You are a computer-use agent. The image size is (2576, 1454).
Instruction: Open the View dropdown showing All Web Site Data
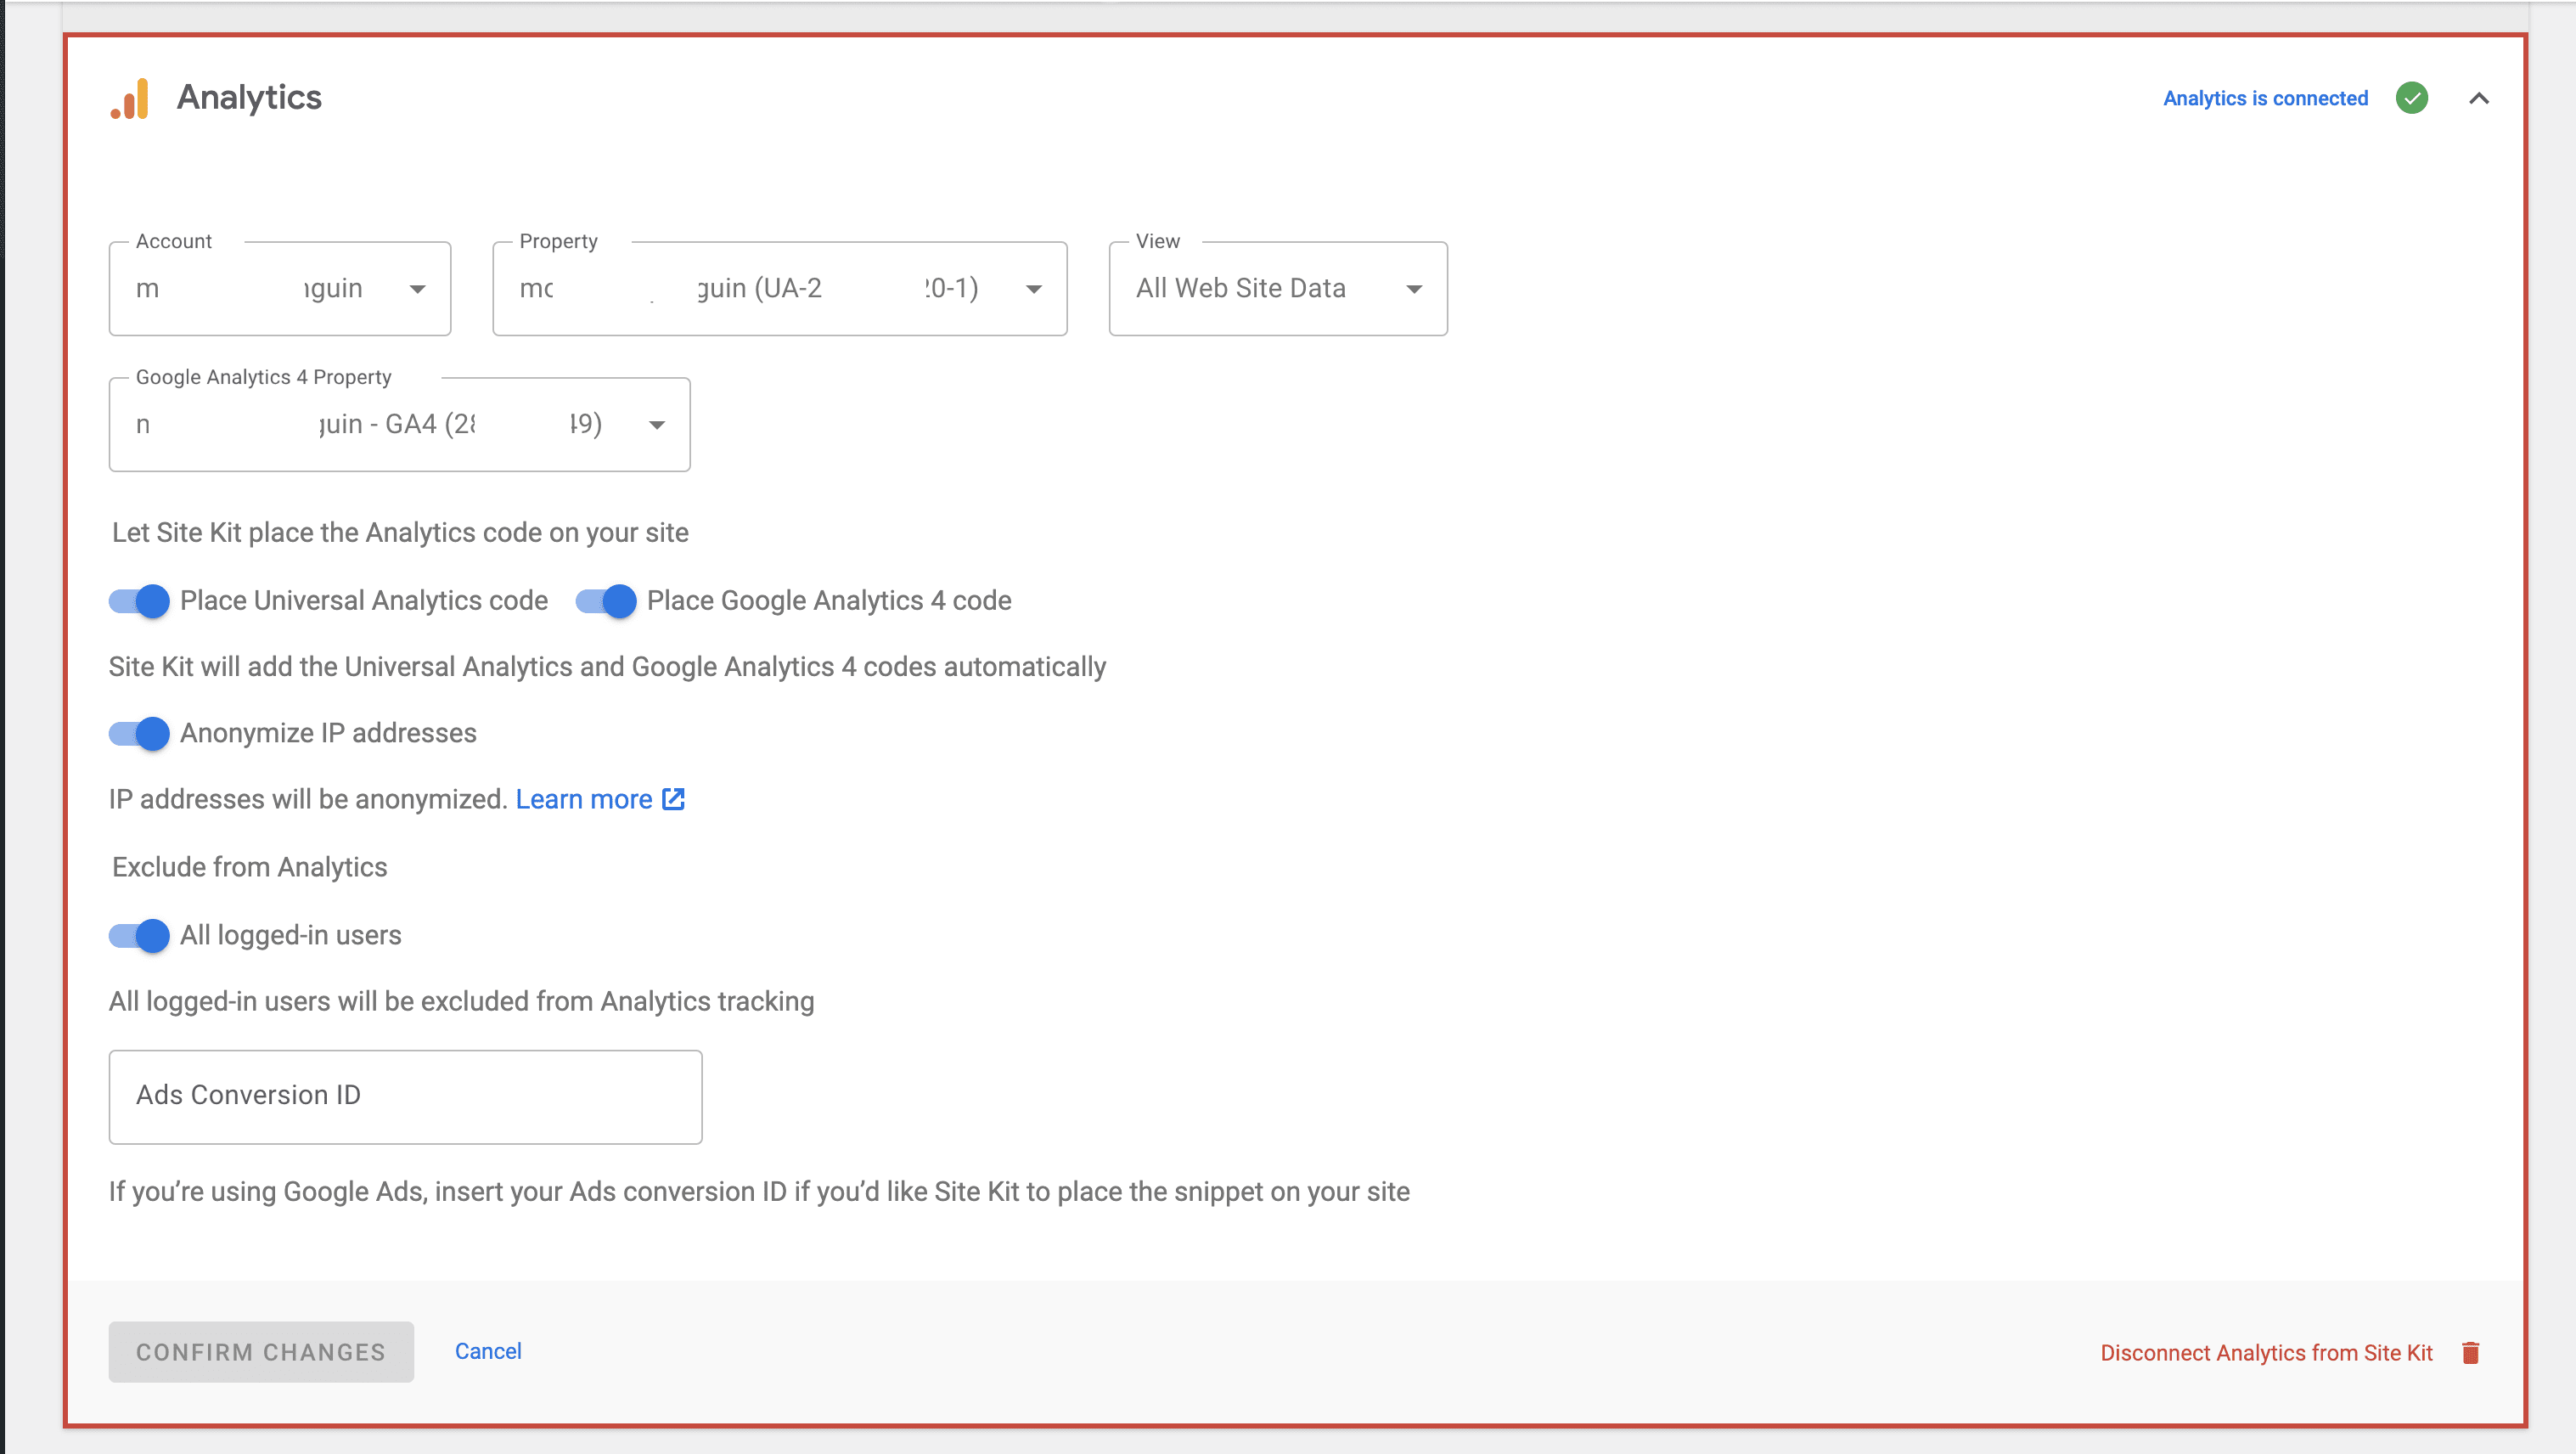[1278, 288]
